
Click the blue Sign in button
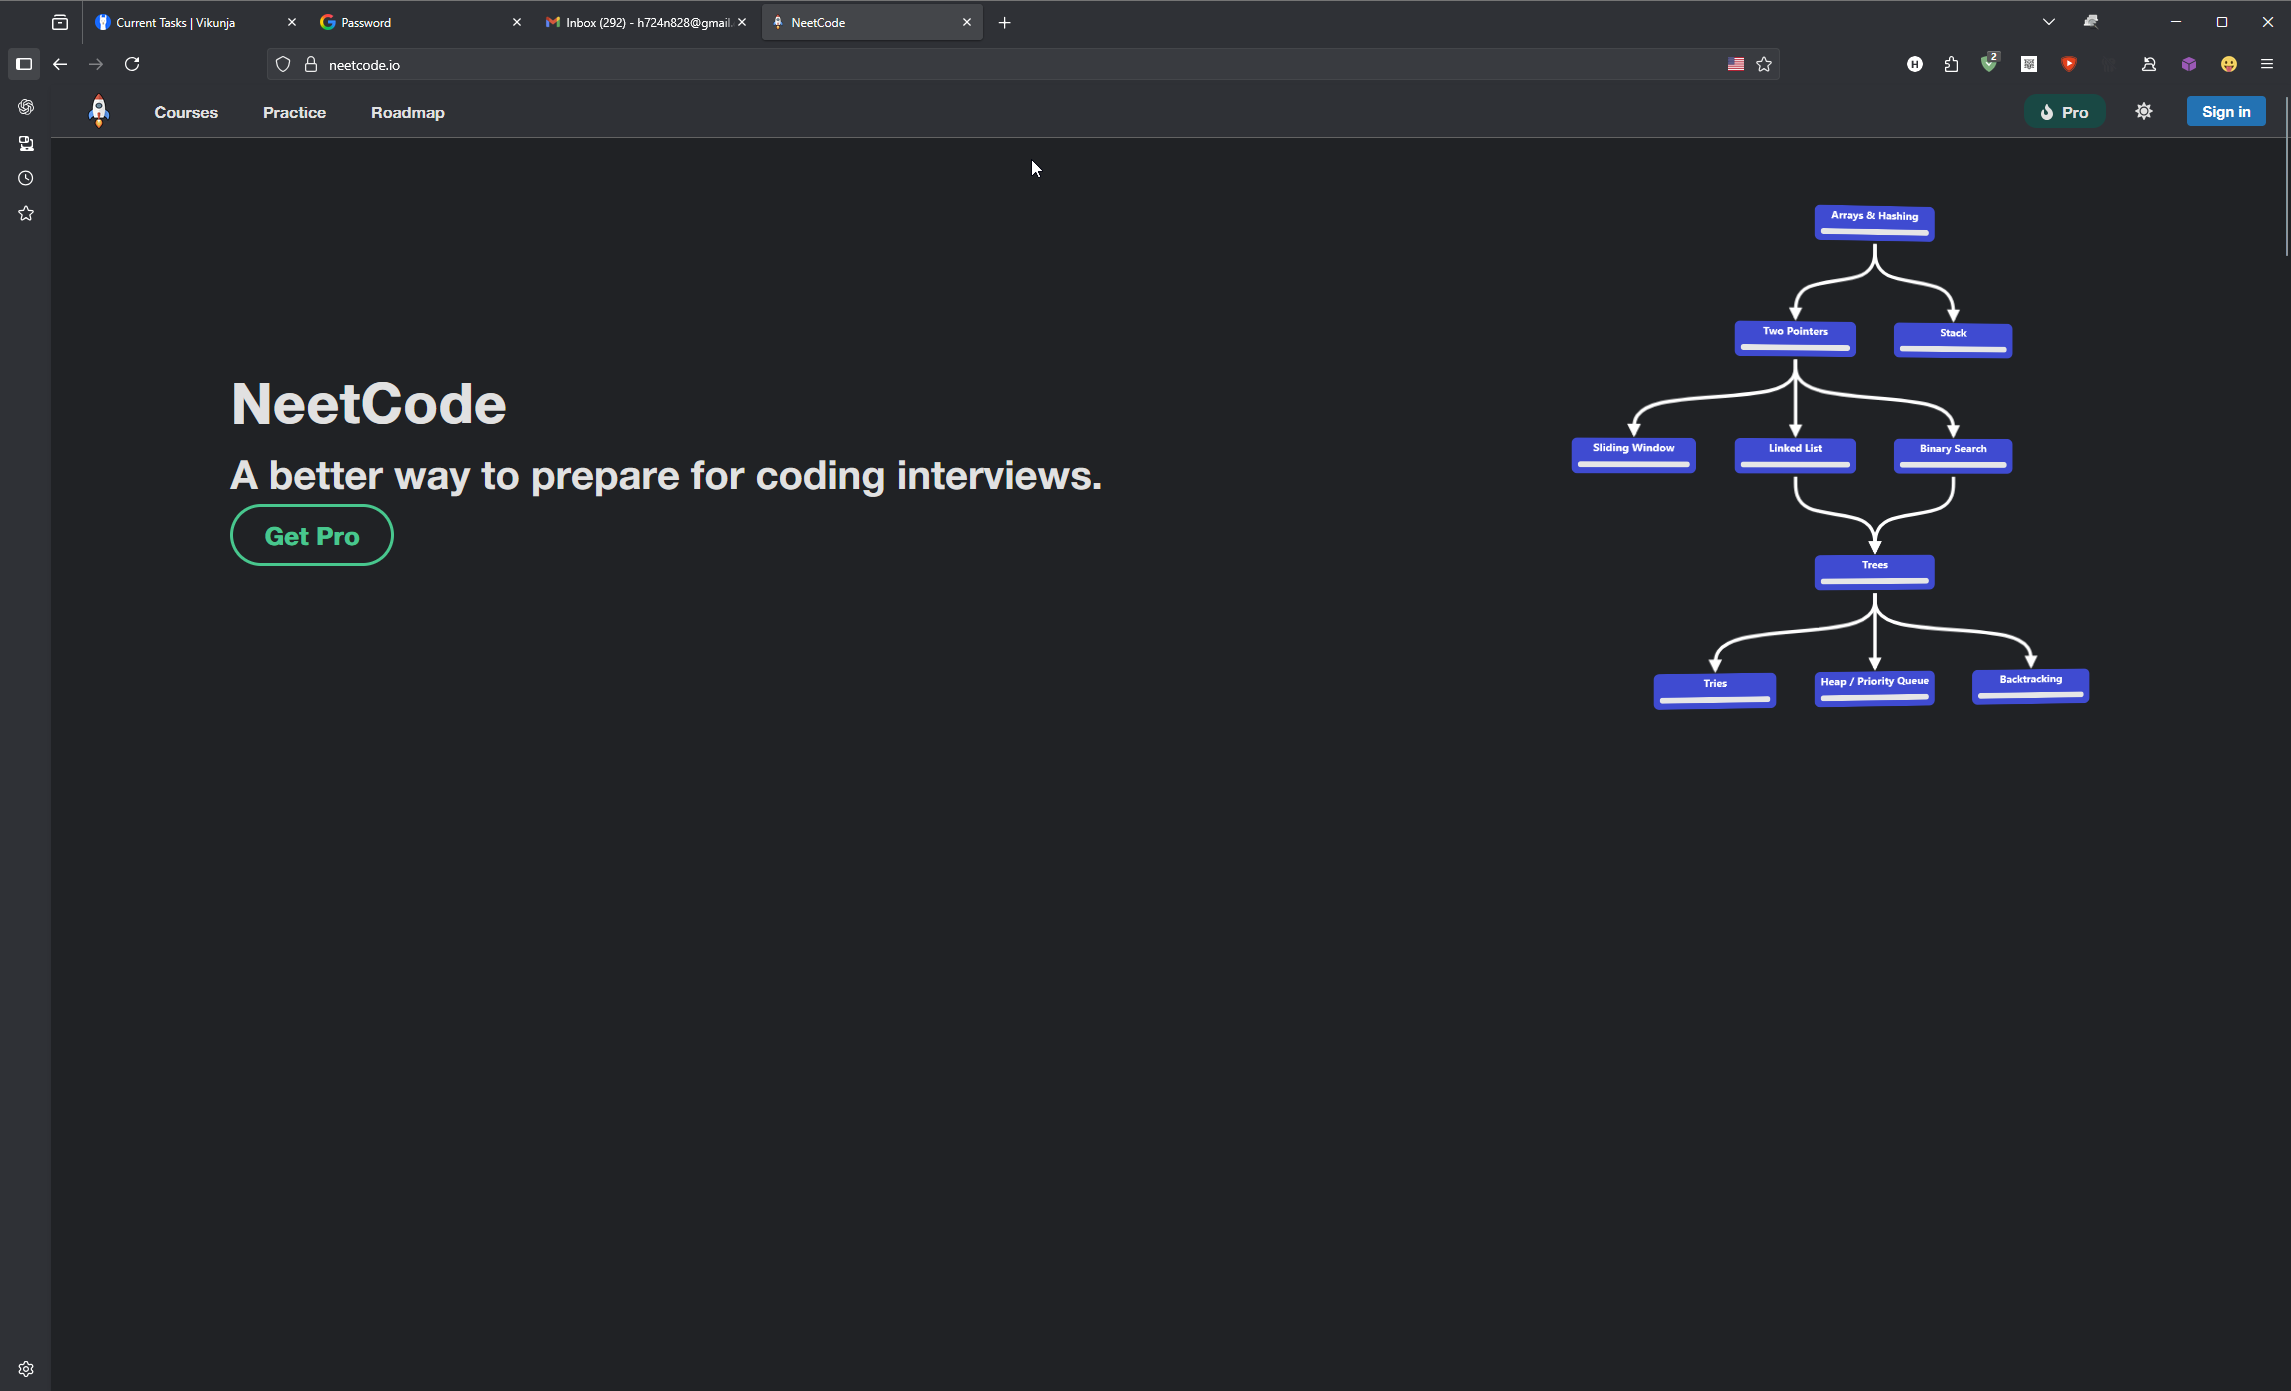tap(2226, 112)
